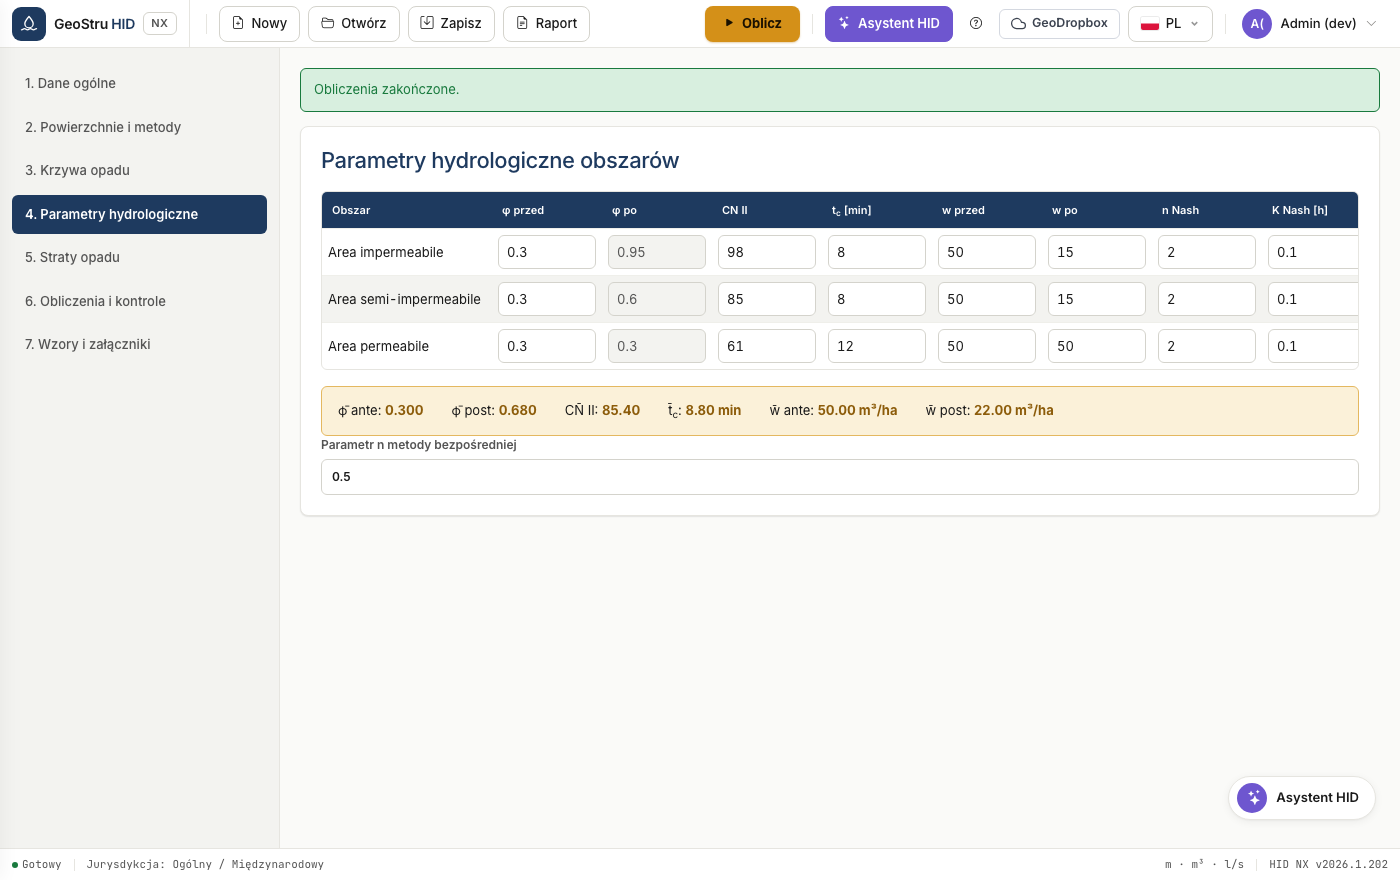The width and height of the screenshot is (1400, 880).
Task: Click the Area permeable row label
Action: click(x=378, y=346)
